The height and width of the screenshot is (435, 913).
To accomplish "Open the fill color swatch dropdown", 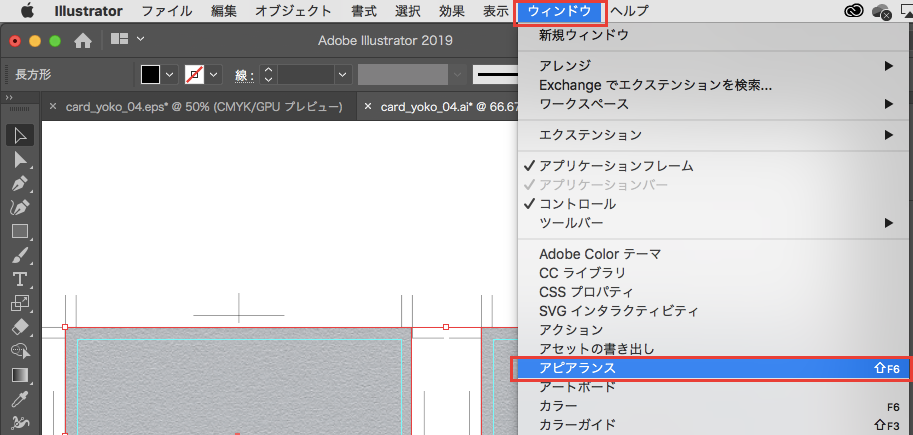I will point(169,75).
